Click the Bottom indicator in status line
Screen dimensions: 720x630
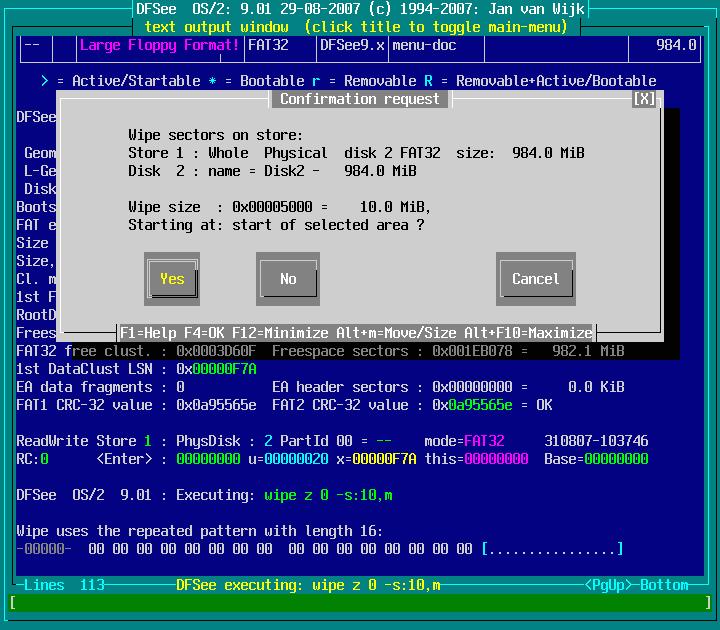(x=665, y=585)
